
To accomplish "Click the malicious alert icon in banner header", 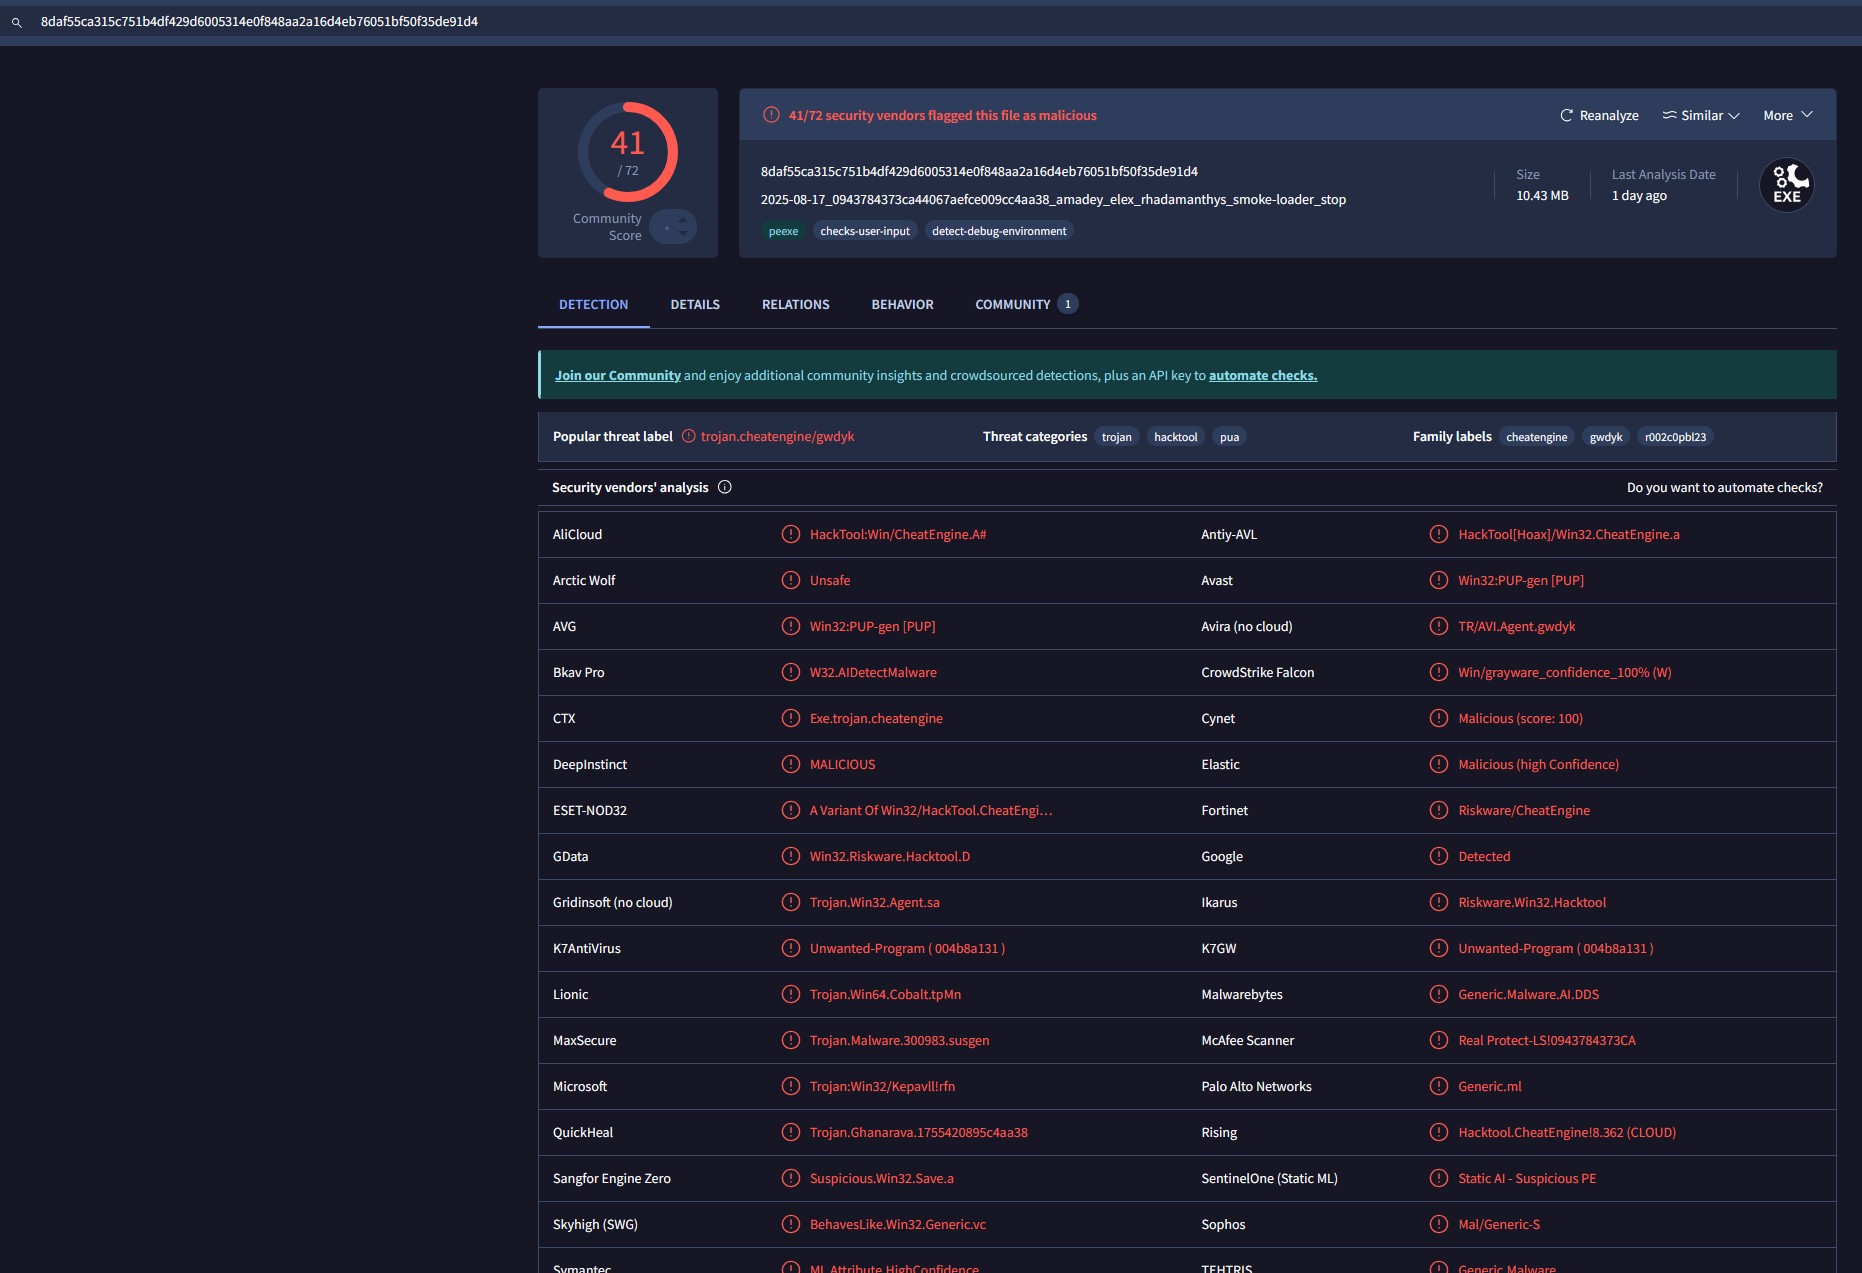I will pyautogui.click(x=771, y=116).
